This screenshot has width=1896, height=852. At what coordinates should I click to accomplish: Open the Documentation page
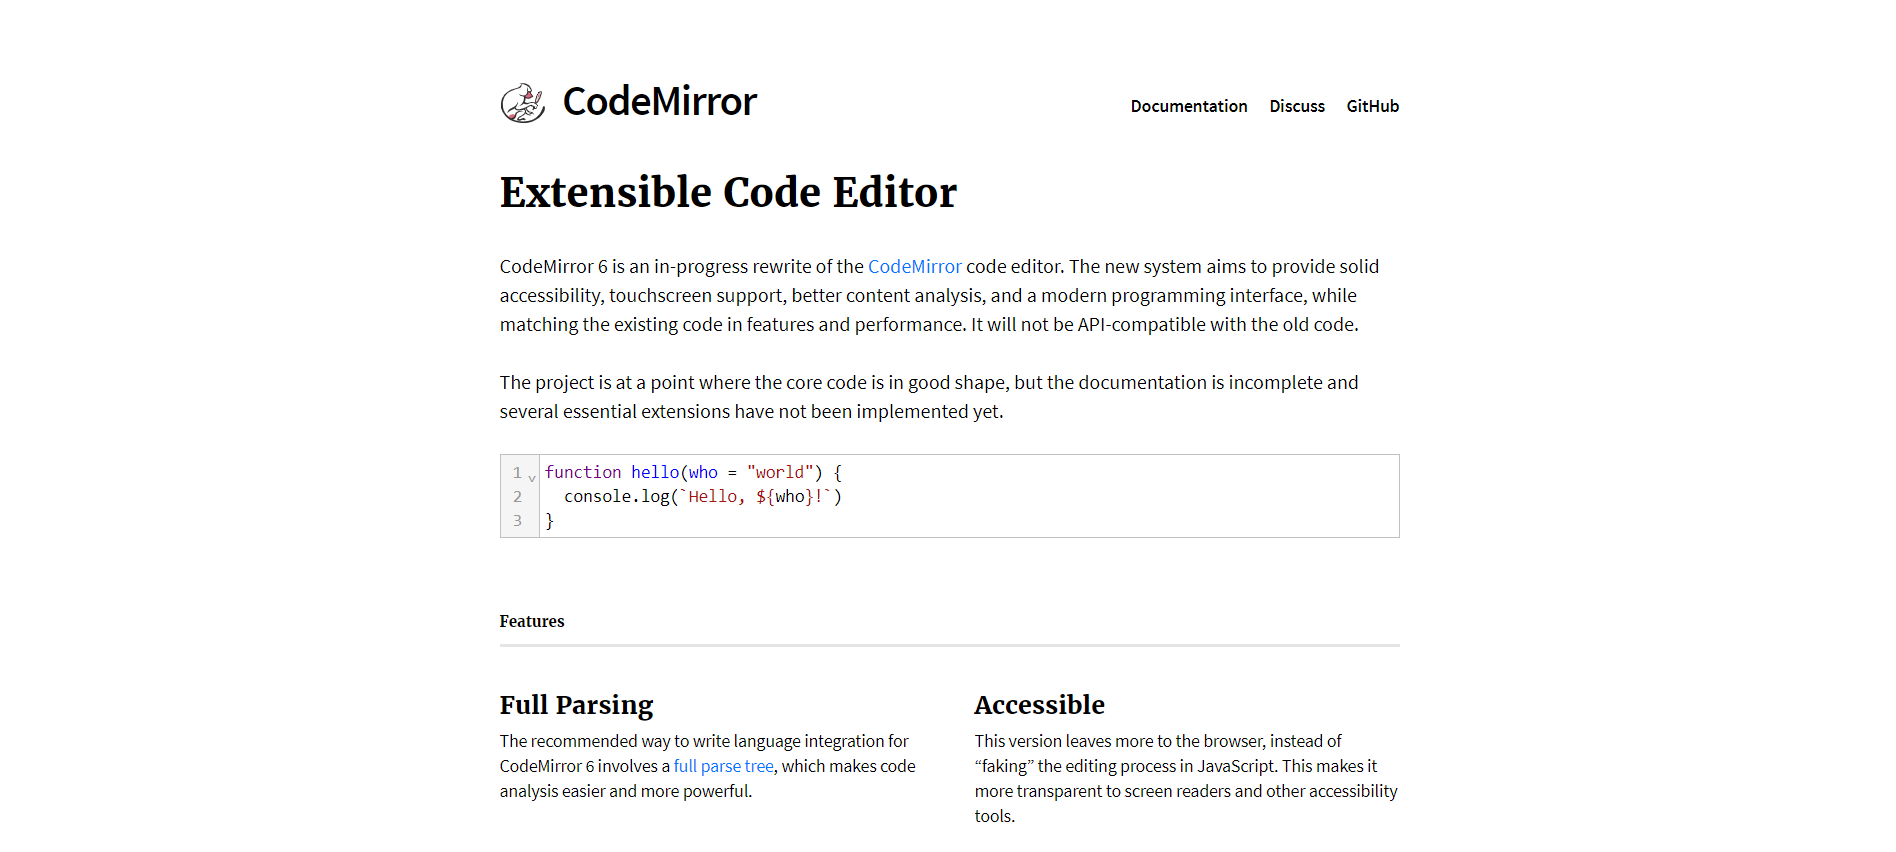click(x=1188, y=106)
